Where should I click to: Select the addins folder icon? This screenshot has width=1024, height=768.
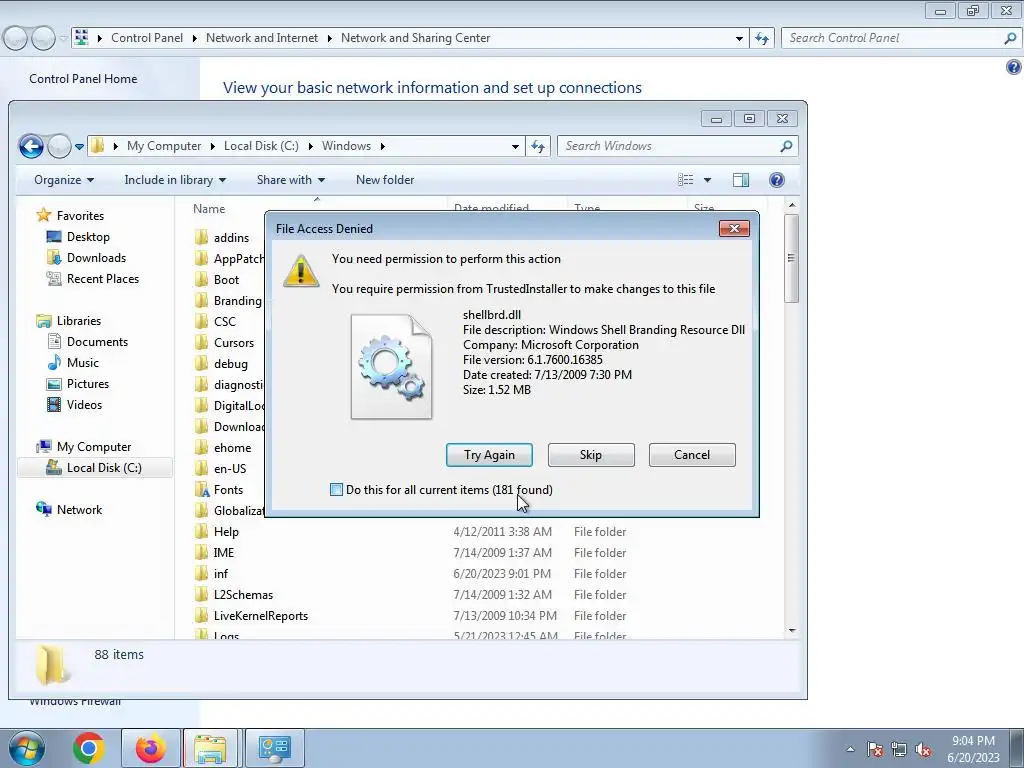(202, 238)
